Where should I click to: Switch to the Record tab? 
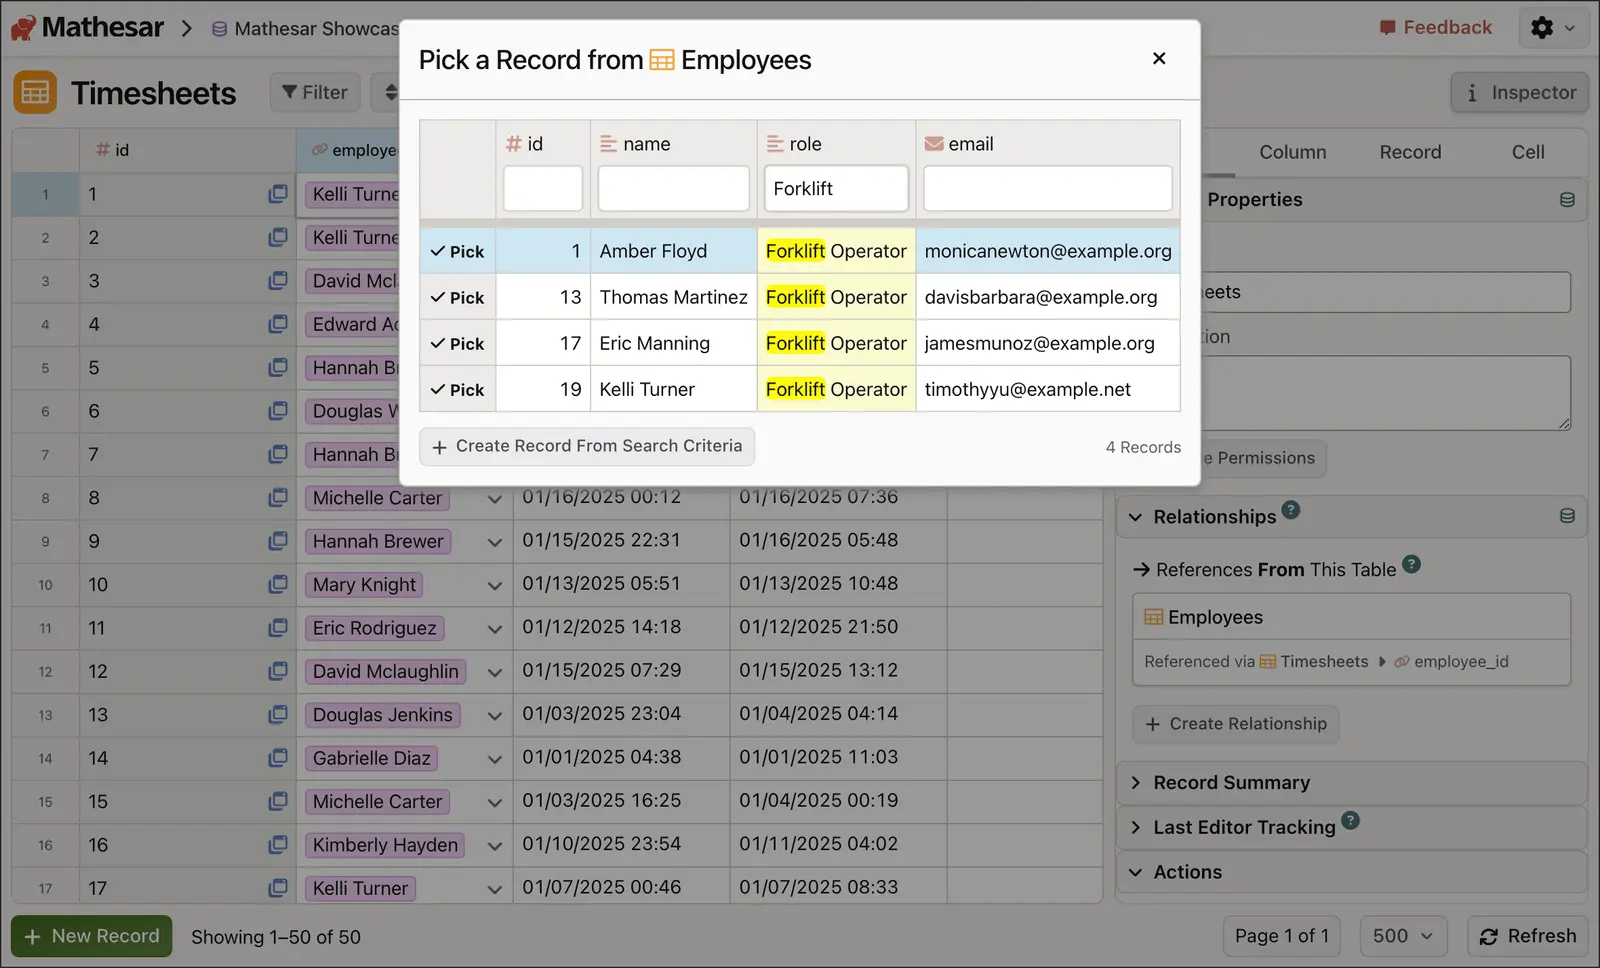click(1410, 152)
